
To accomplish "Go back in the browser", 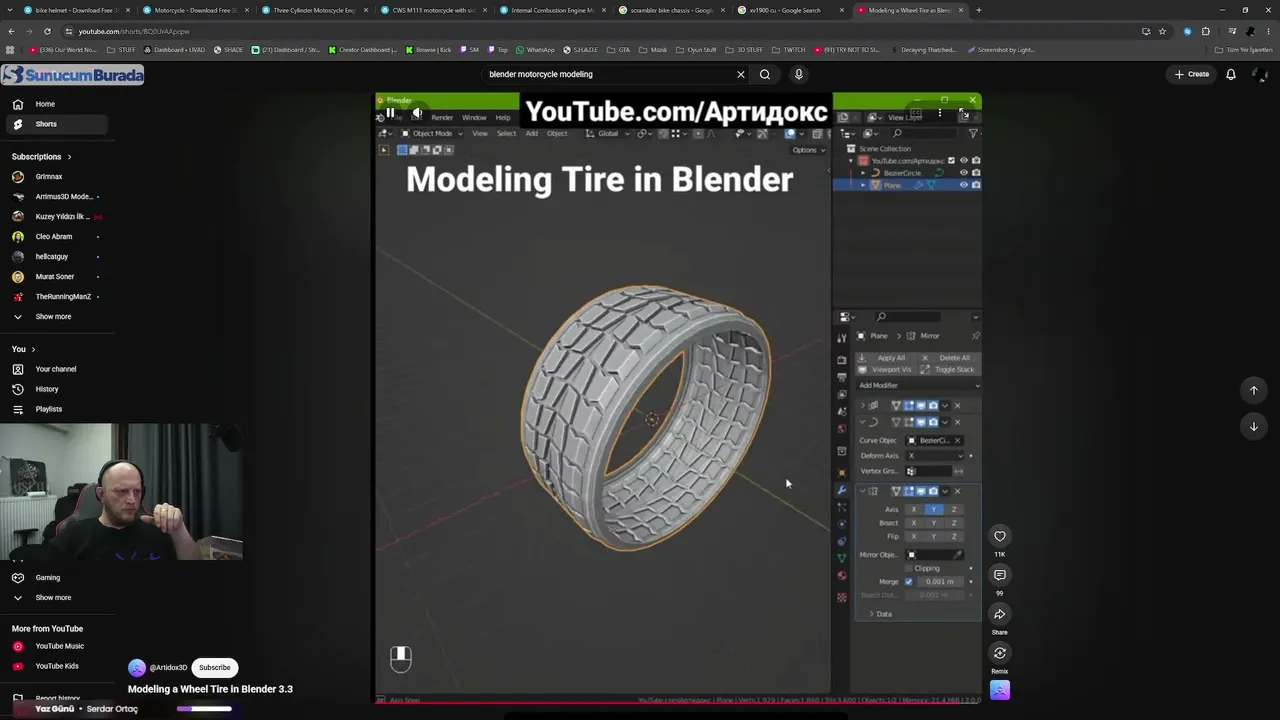I will 11,31.
